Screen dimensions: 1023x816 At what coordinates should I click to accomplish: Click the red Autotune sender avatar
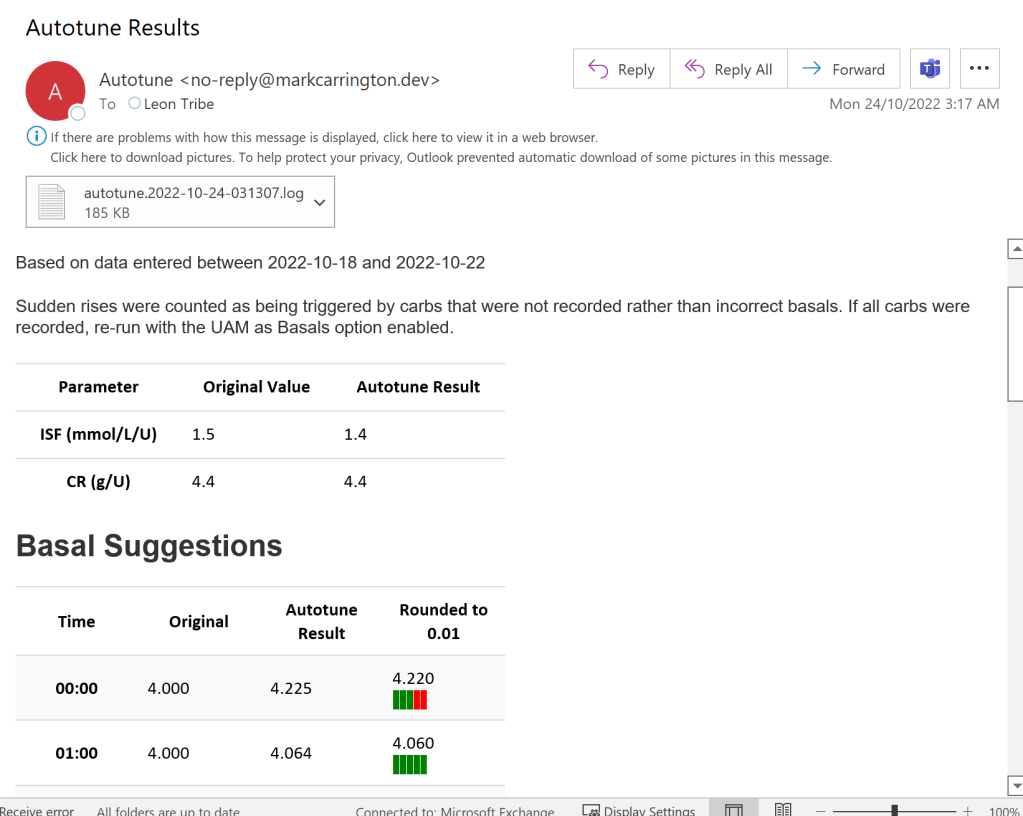click(x=55, y=91)
